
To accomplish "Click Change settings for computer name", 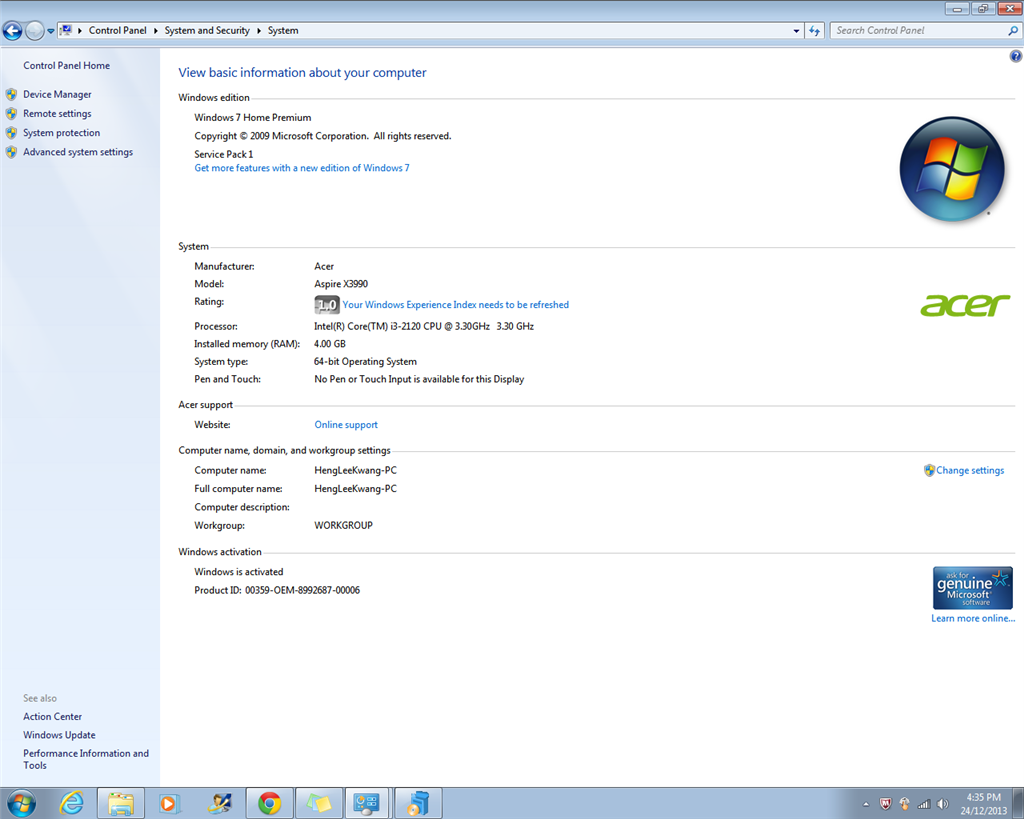I will coord(970,470).
